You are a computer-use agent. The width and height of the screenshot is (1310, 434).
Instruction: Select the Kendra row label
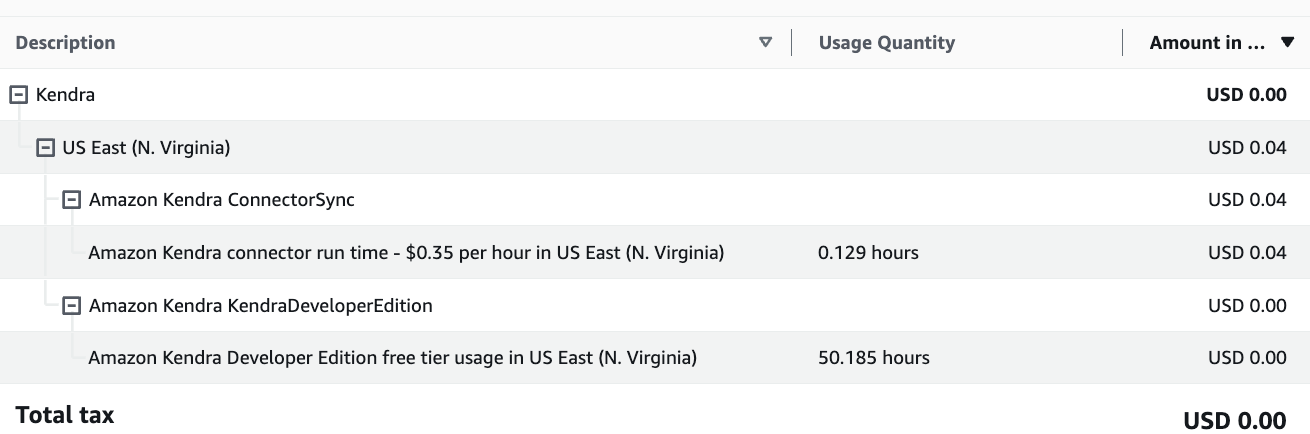tap(65, 95)
